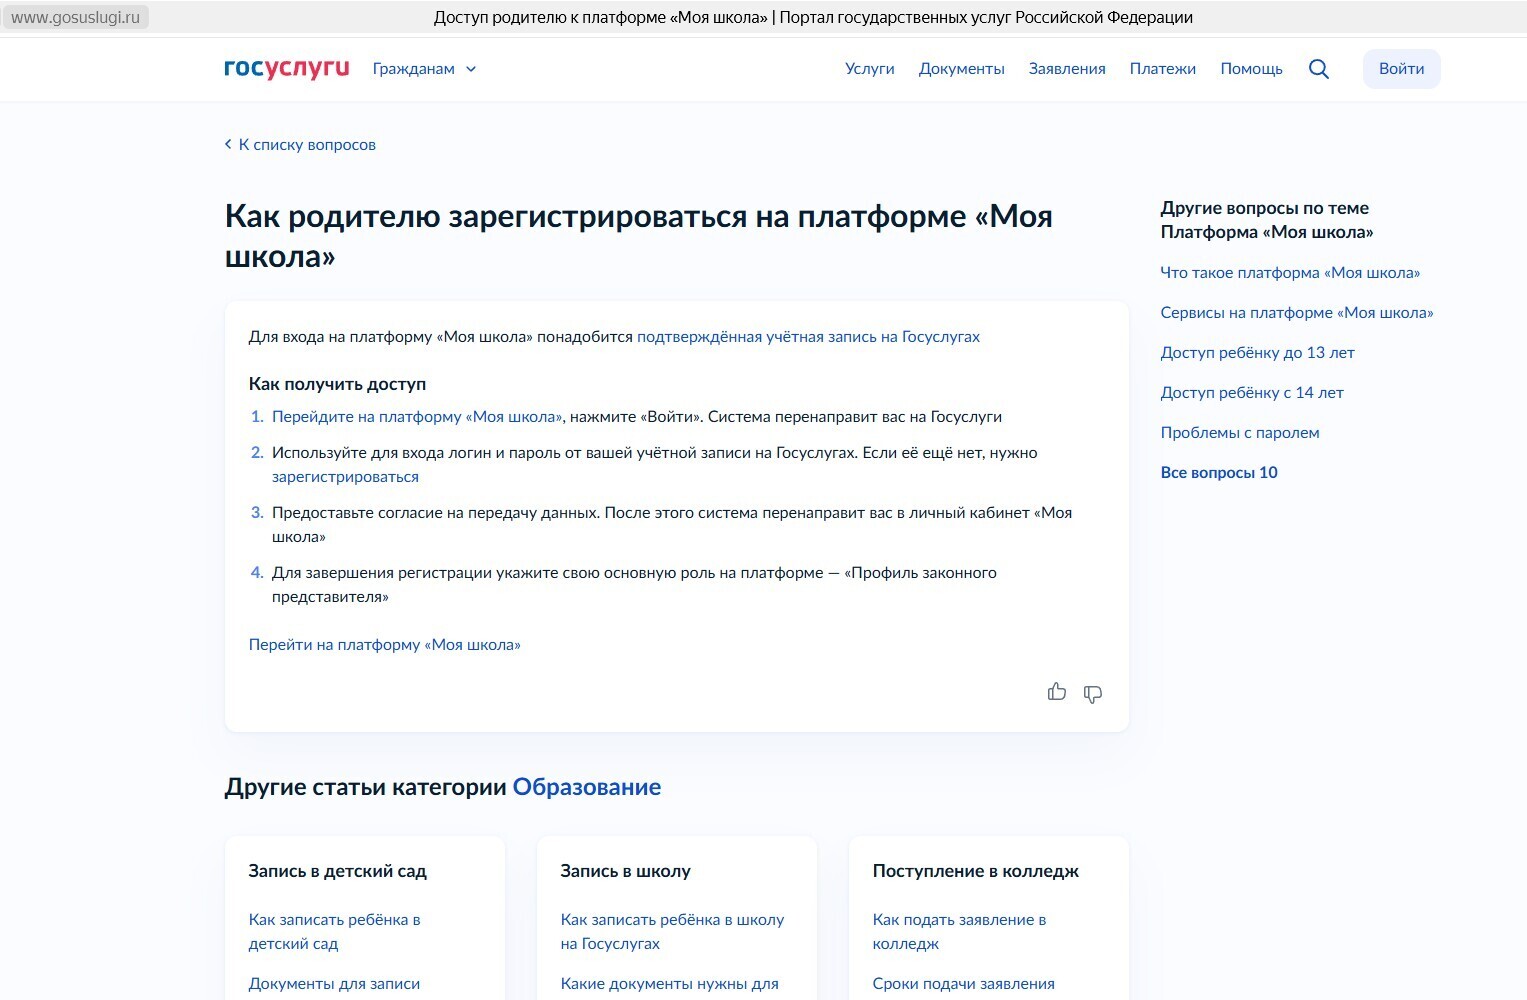Screen dimensions: 1527x1000
Task: Open Доступ ребёнку до 13 лет
Action: tap(1257, 353)
